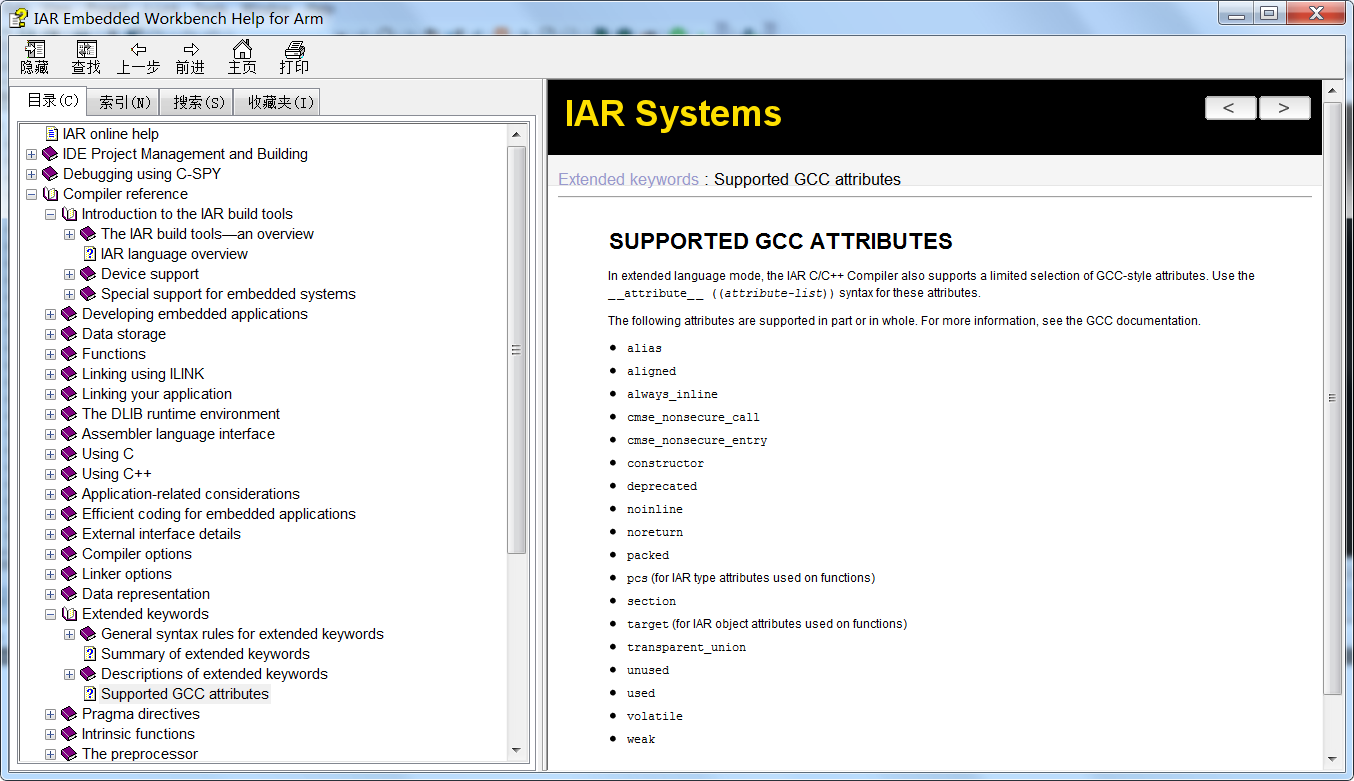Screen dimensions: 1354x781
Task: Expand the IDE Project Management and Building node
Action: [31, 154]
